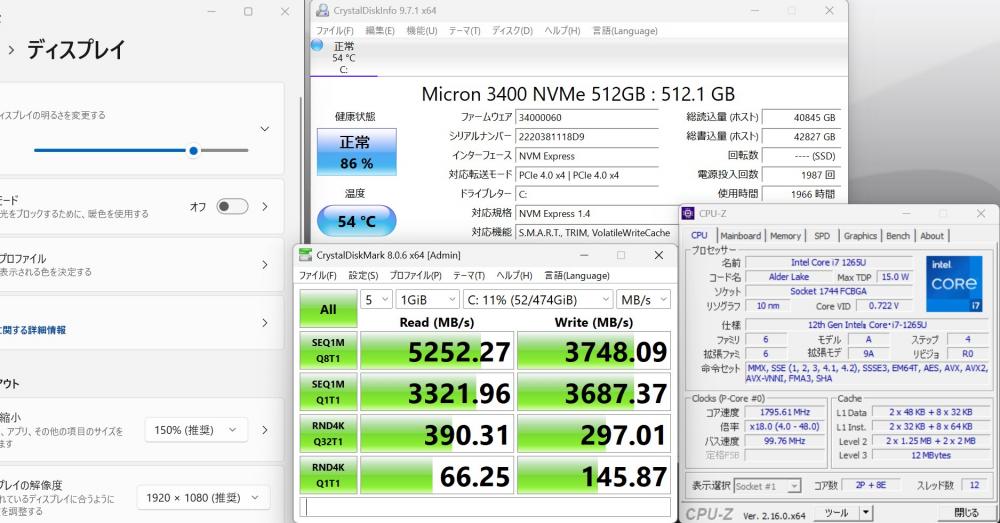Click the Intel Core i7 logo in CPU-Z
The image size is (1000, 523).
click(954, 284)
